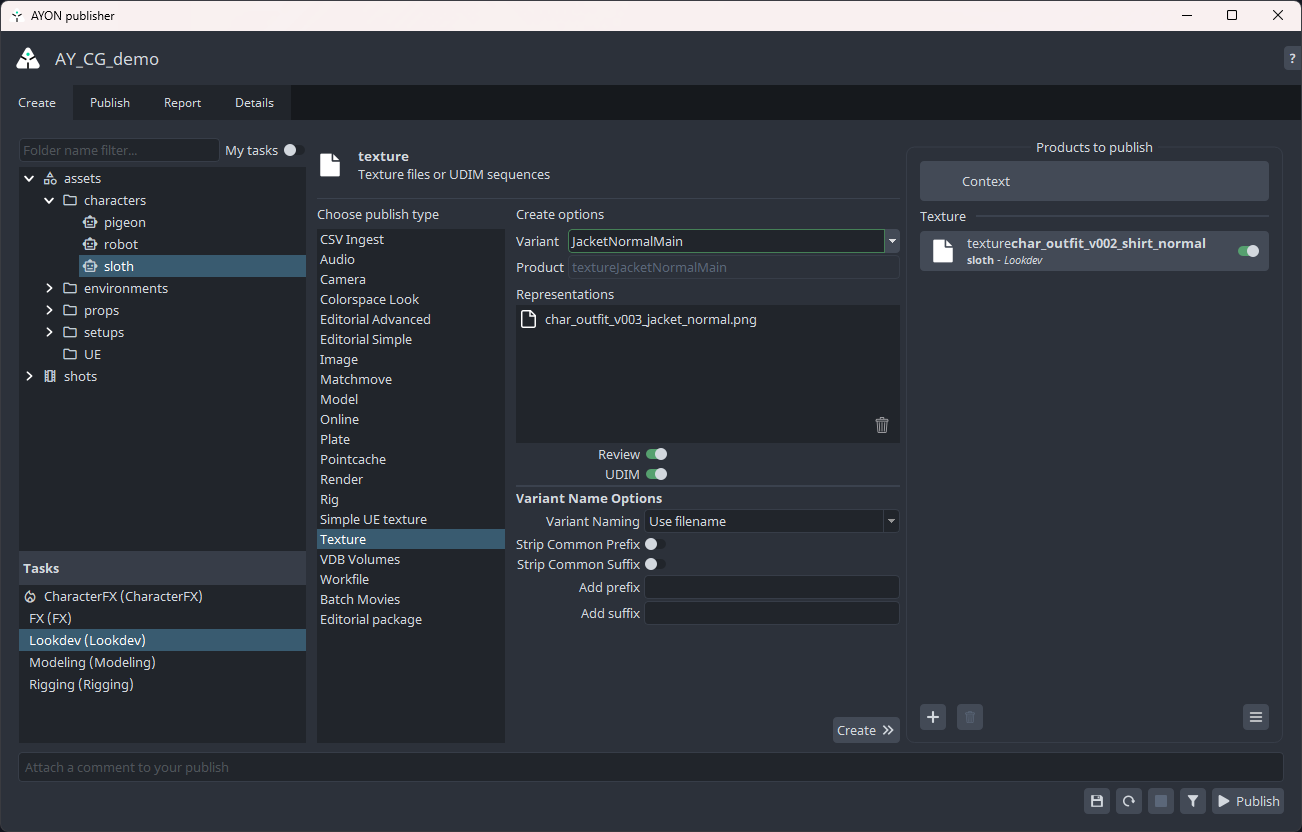
Task: Click the large texture header file icon
Action: click(329, 165)
